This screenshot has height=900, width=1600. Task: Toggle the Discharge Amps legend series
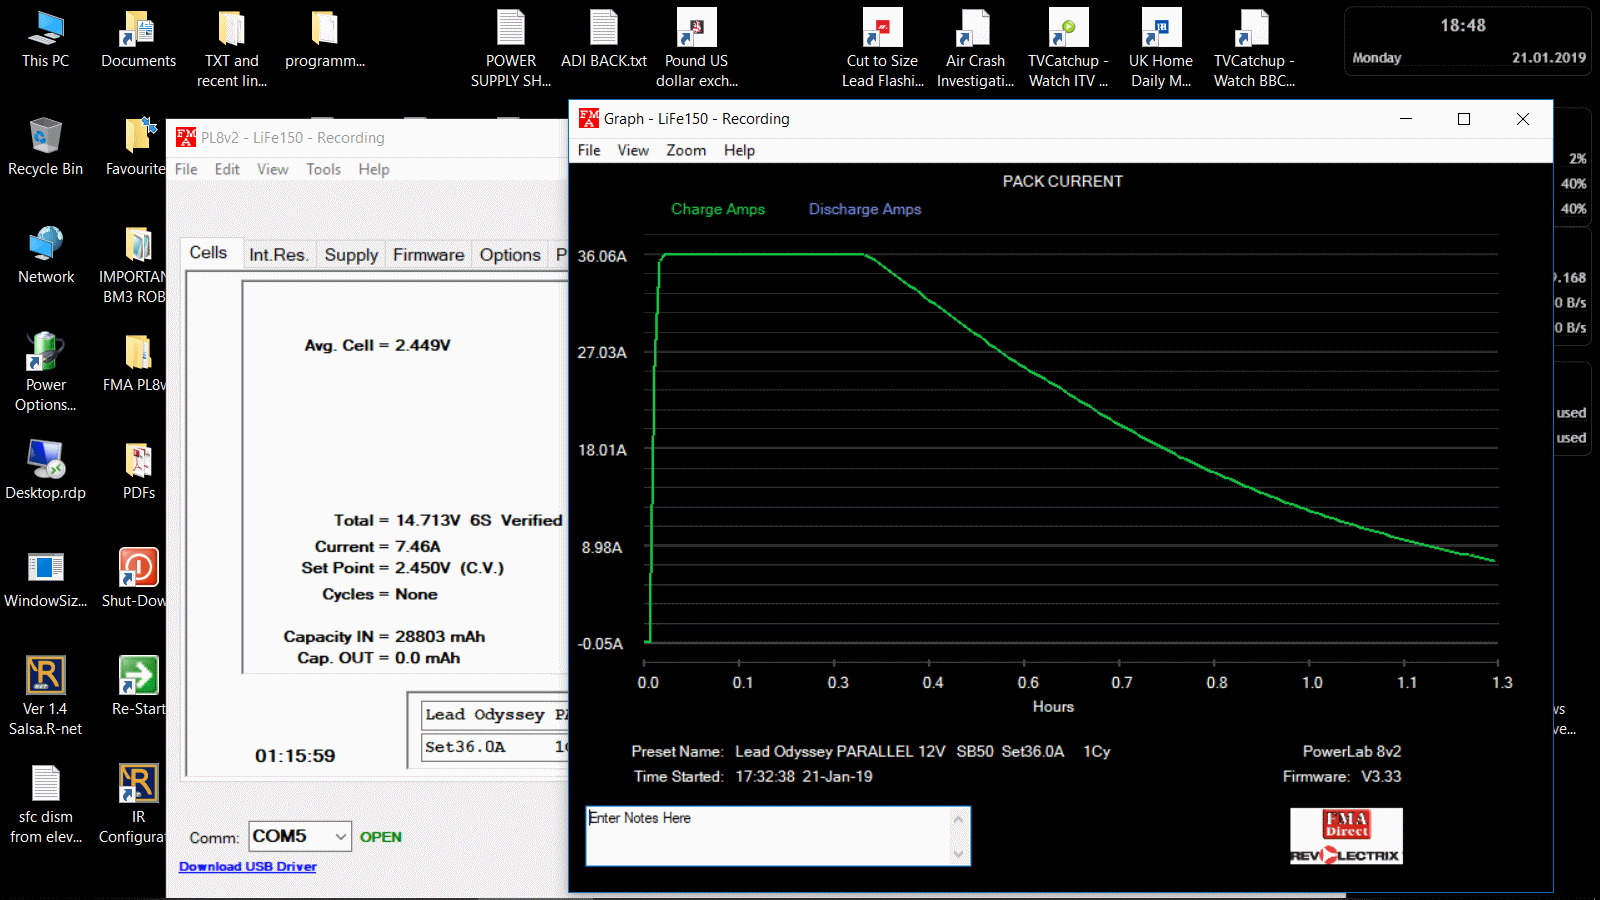coord(864,209)
